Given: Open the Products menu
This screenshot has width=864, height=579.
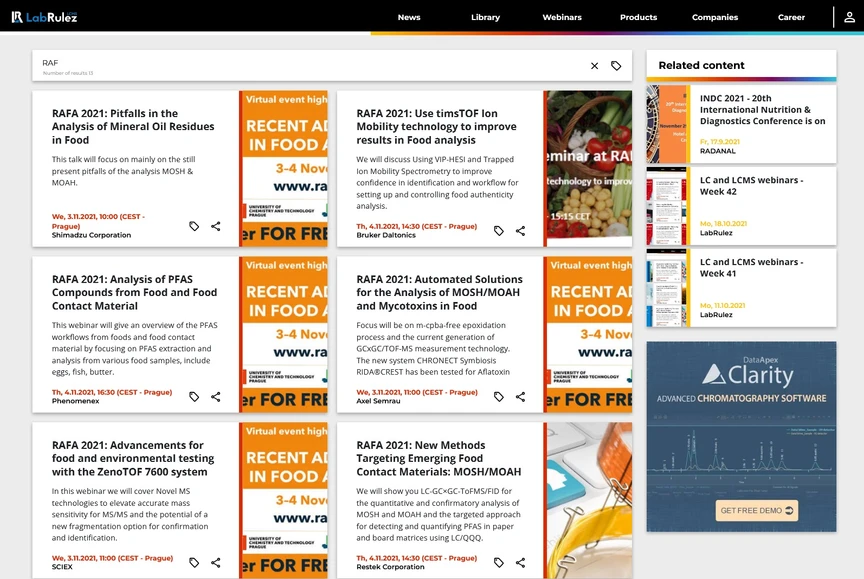Looking at the screenshot, I should (x=639, y=17).
